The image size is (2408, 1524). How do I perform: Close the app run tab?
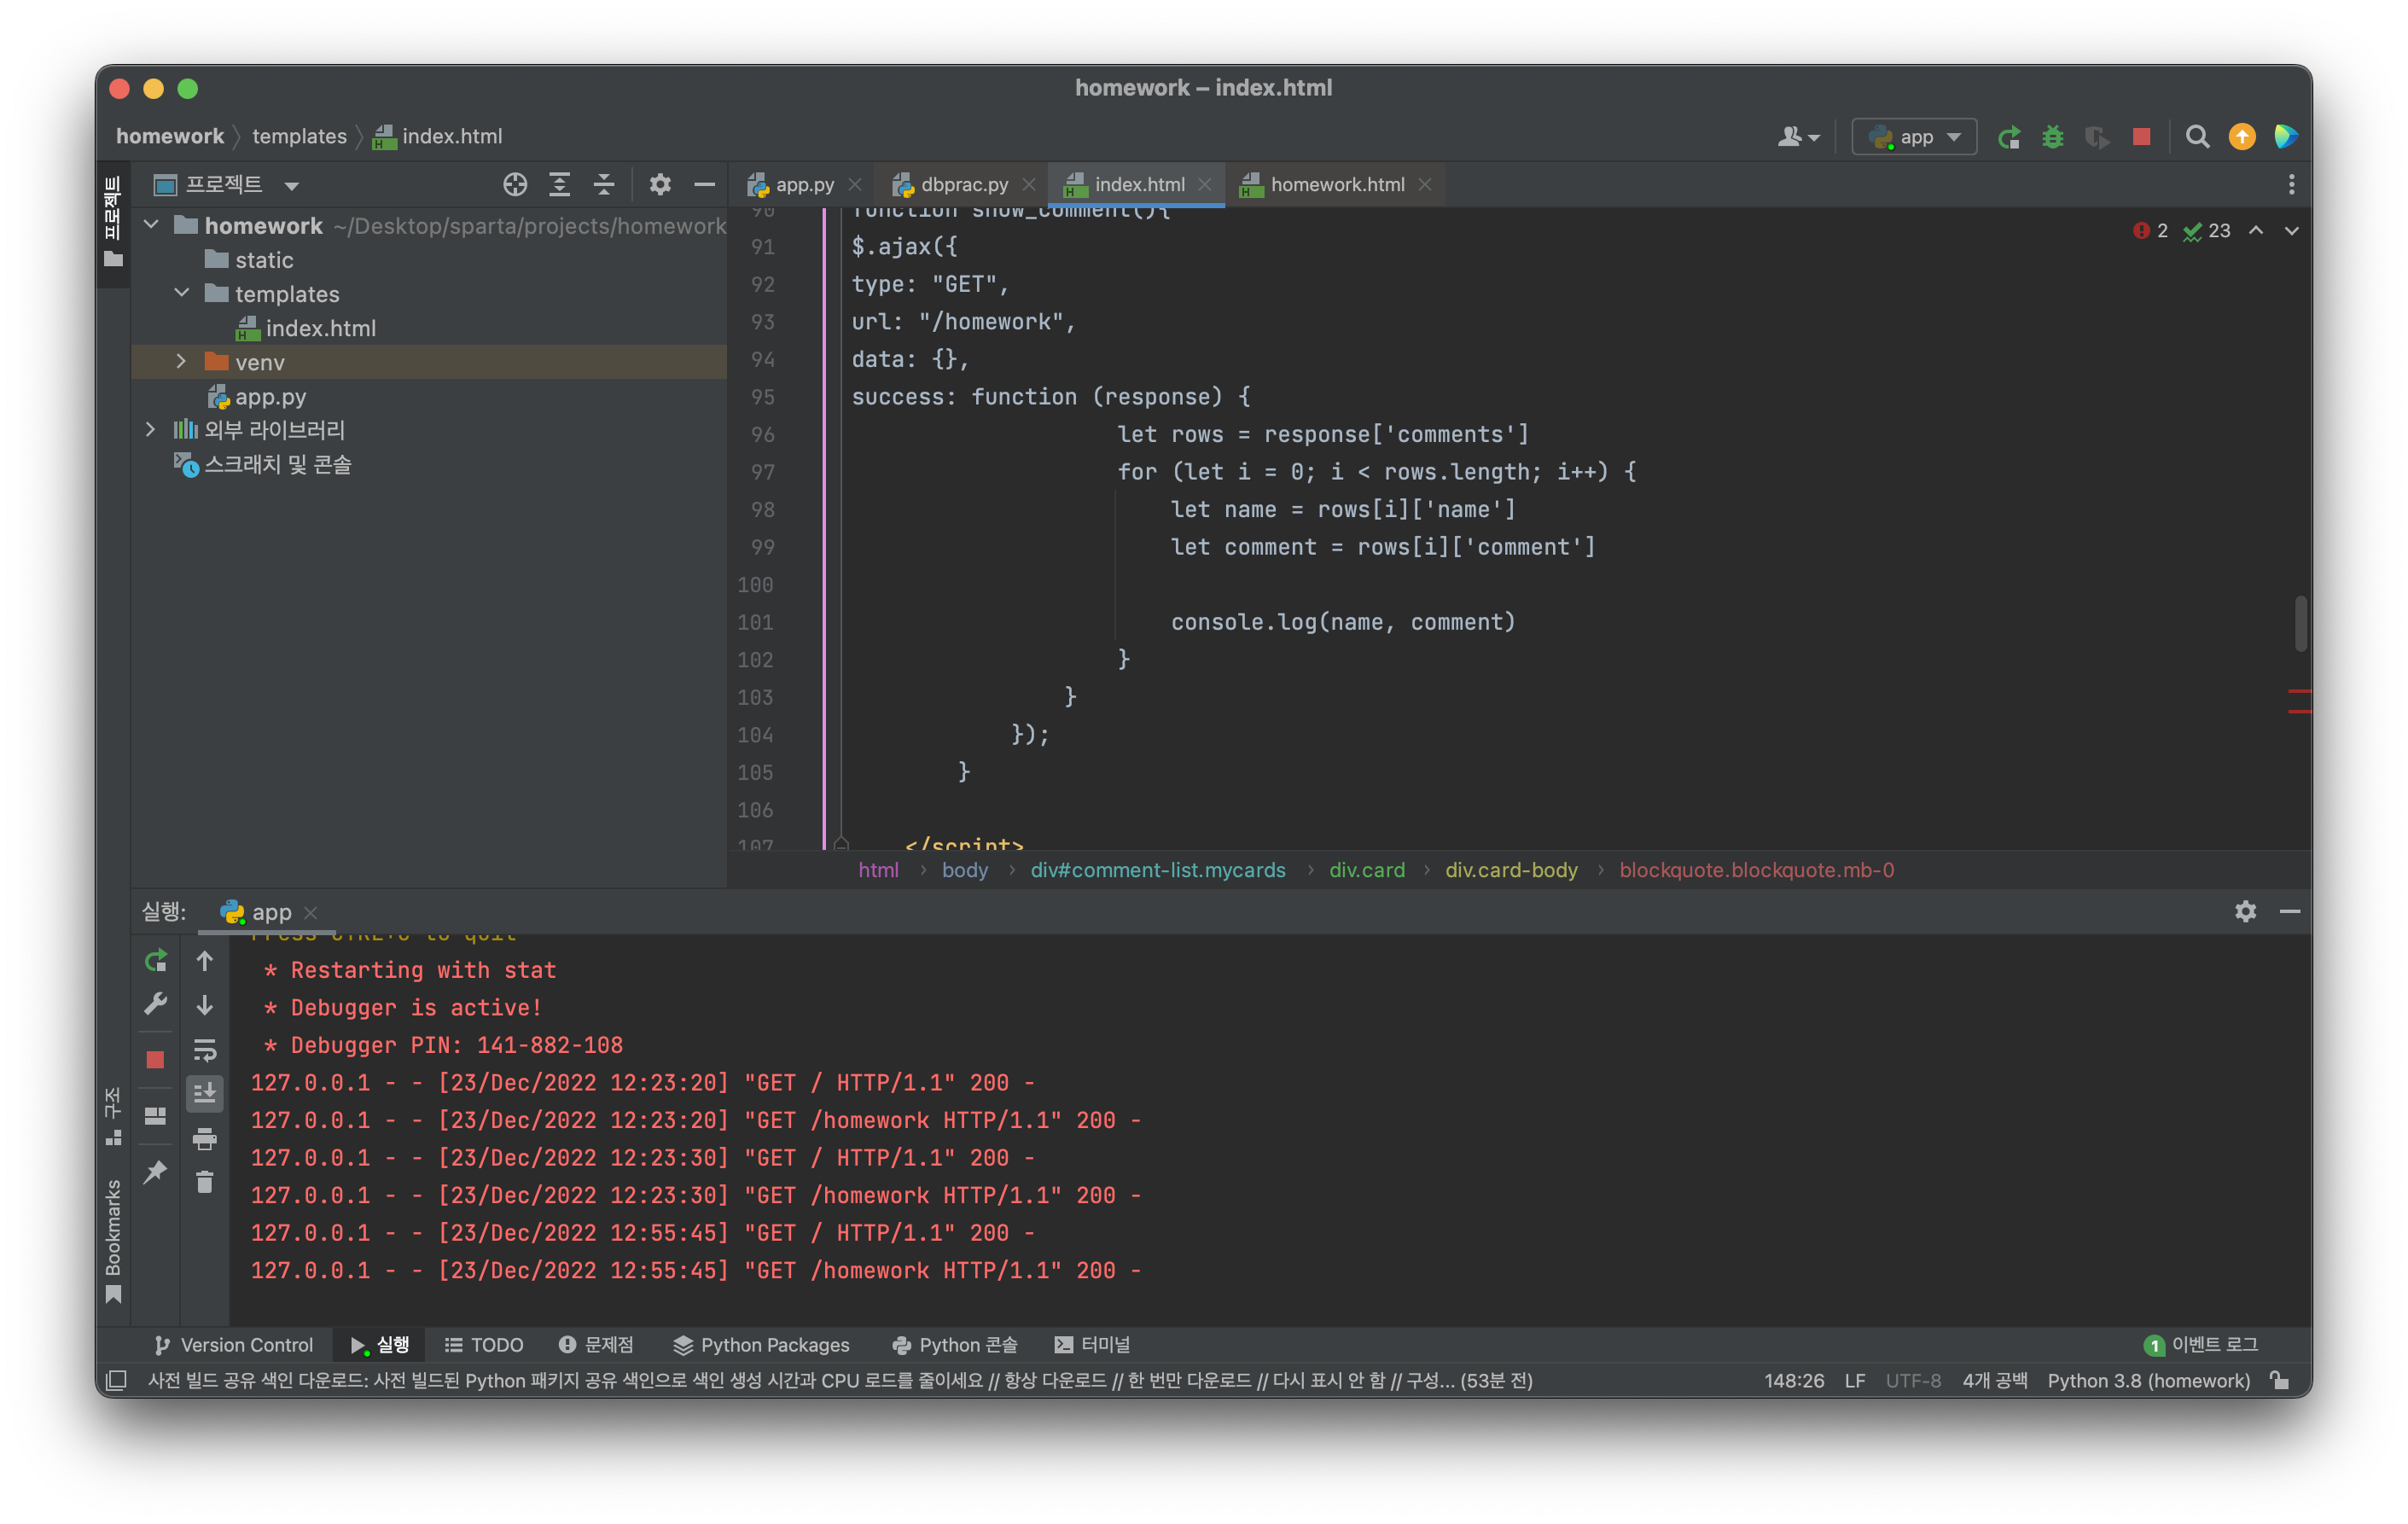(311, 912)
